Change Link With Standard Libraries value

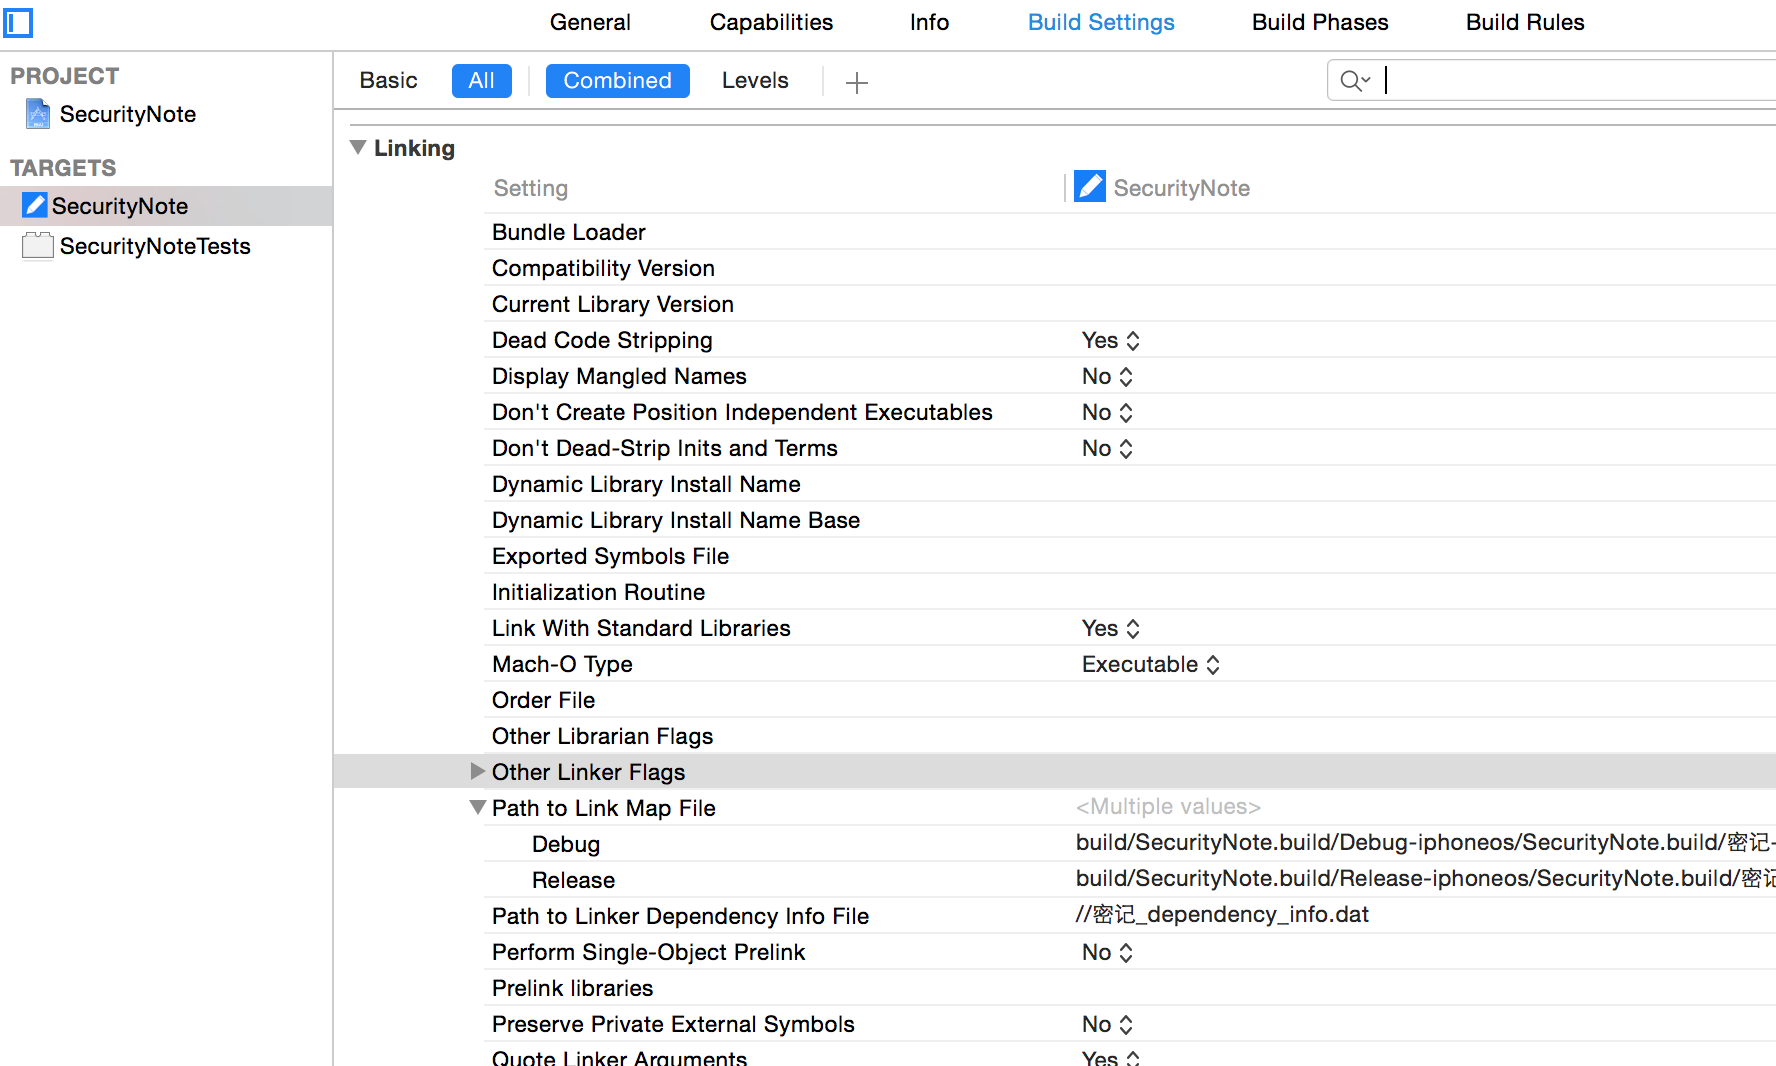[x=1110, y=628]
